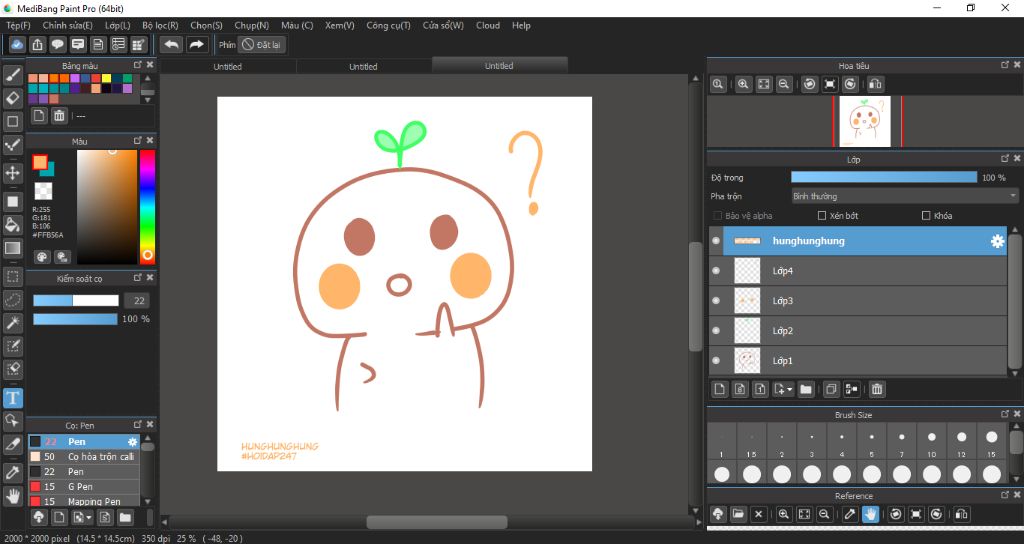Adjust the brush size slider at 22
The height and width of the screenshot is (544, 1024).
(76, 300)
